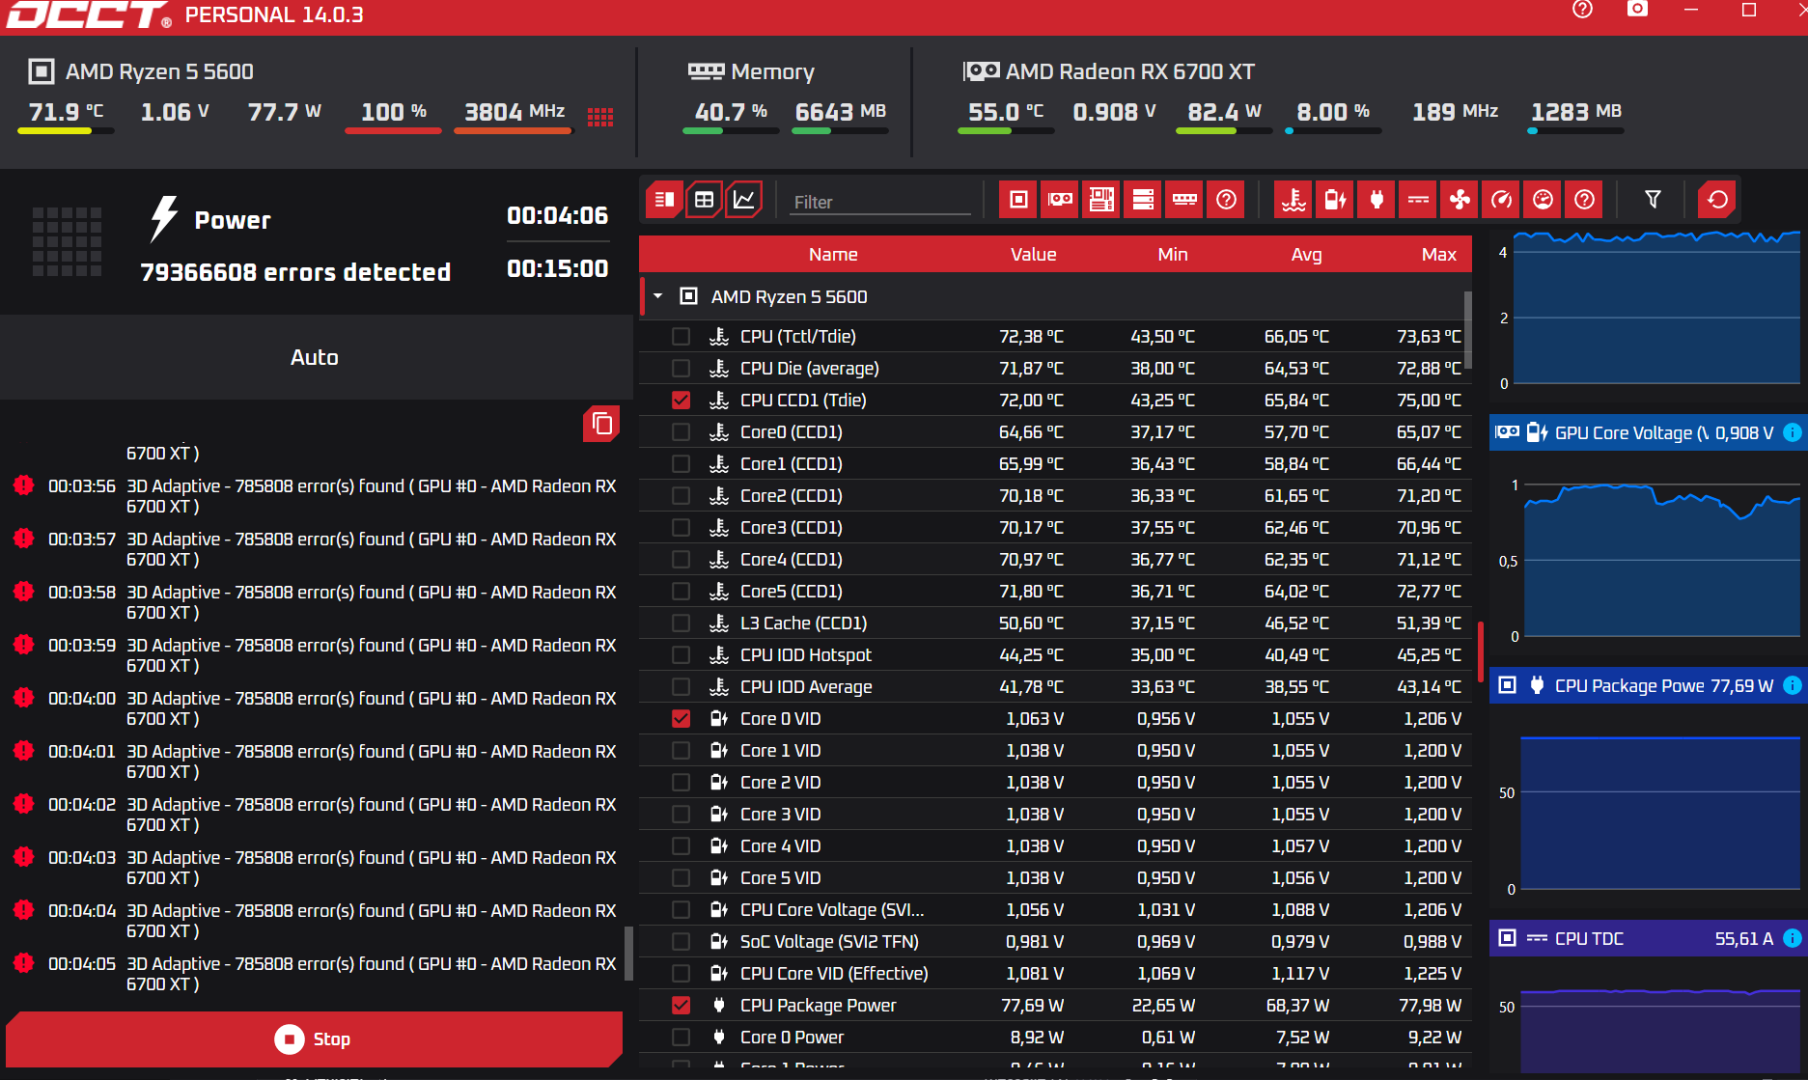This screenshot has height=1080, width=1808.
Task: Toggle the motherboard sensor filter icon
Action: click(1101, 200)
